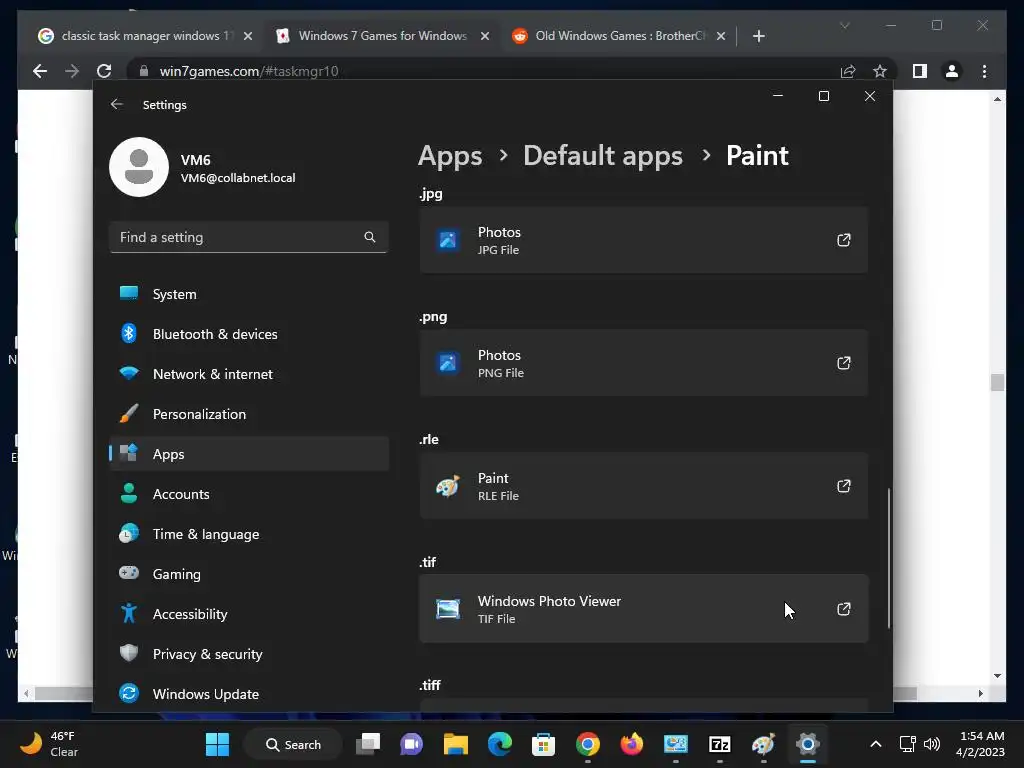Open Accounts settings
The image size is (1024, 768).
[249, 494]
